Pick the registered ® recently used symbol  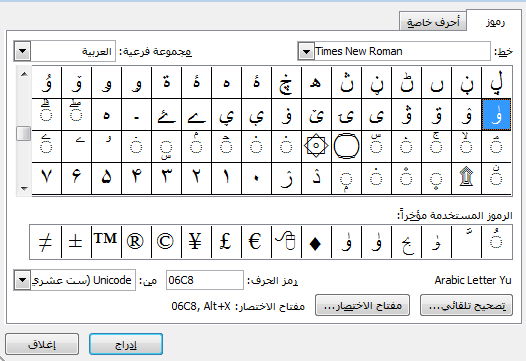(136, 242)
